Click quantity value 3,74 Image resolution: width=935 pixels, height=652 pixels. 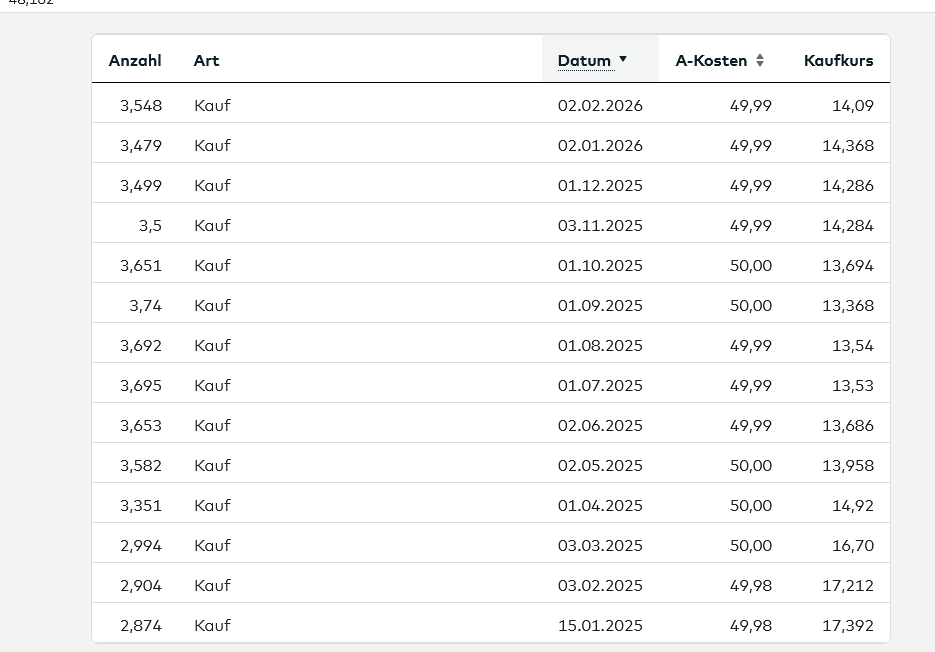pos(145,305)
